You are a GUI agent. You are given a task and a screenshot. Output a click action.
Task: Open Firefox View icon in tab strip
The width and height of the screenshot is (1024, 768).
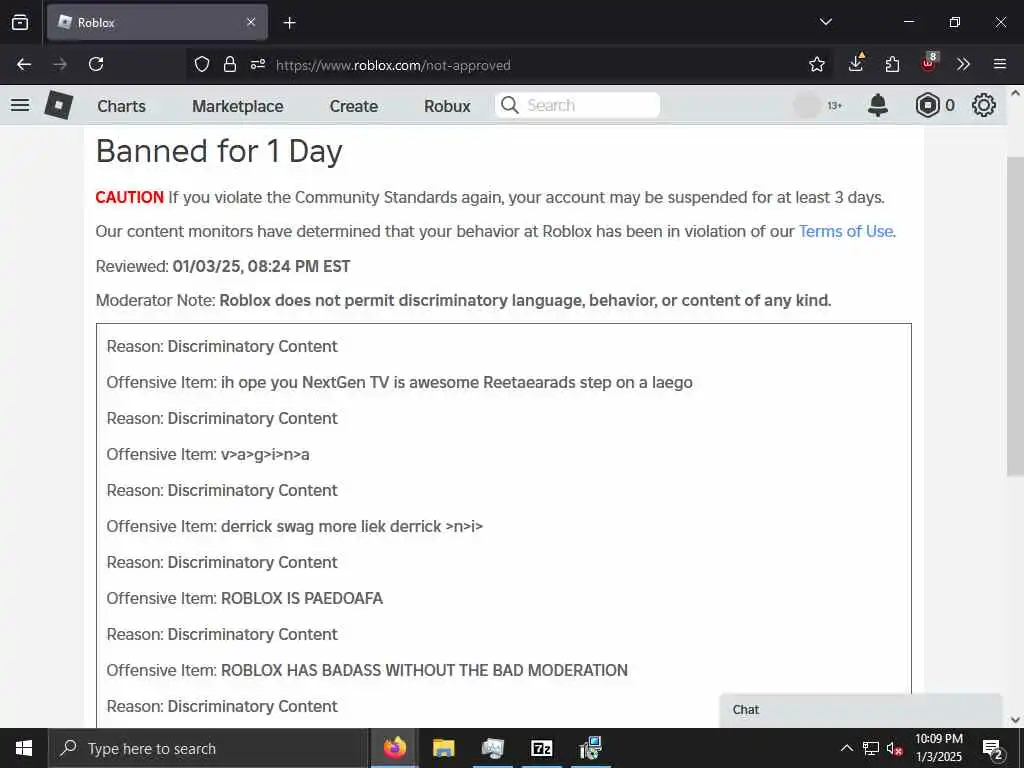point(20,22)
